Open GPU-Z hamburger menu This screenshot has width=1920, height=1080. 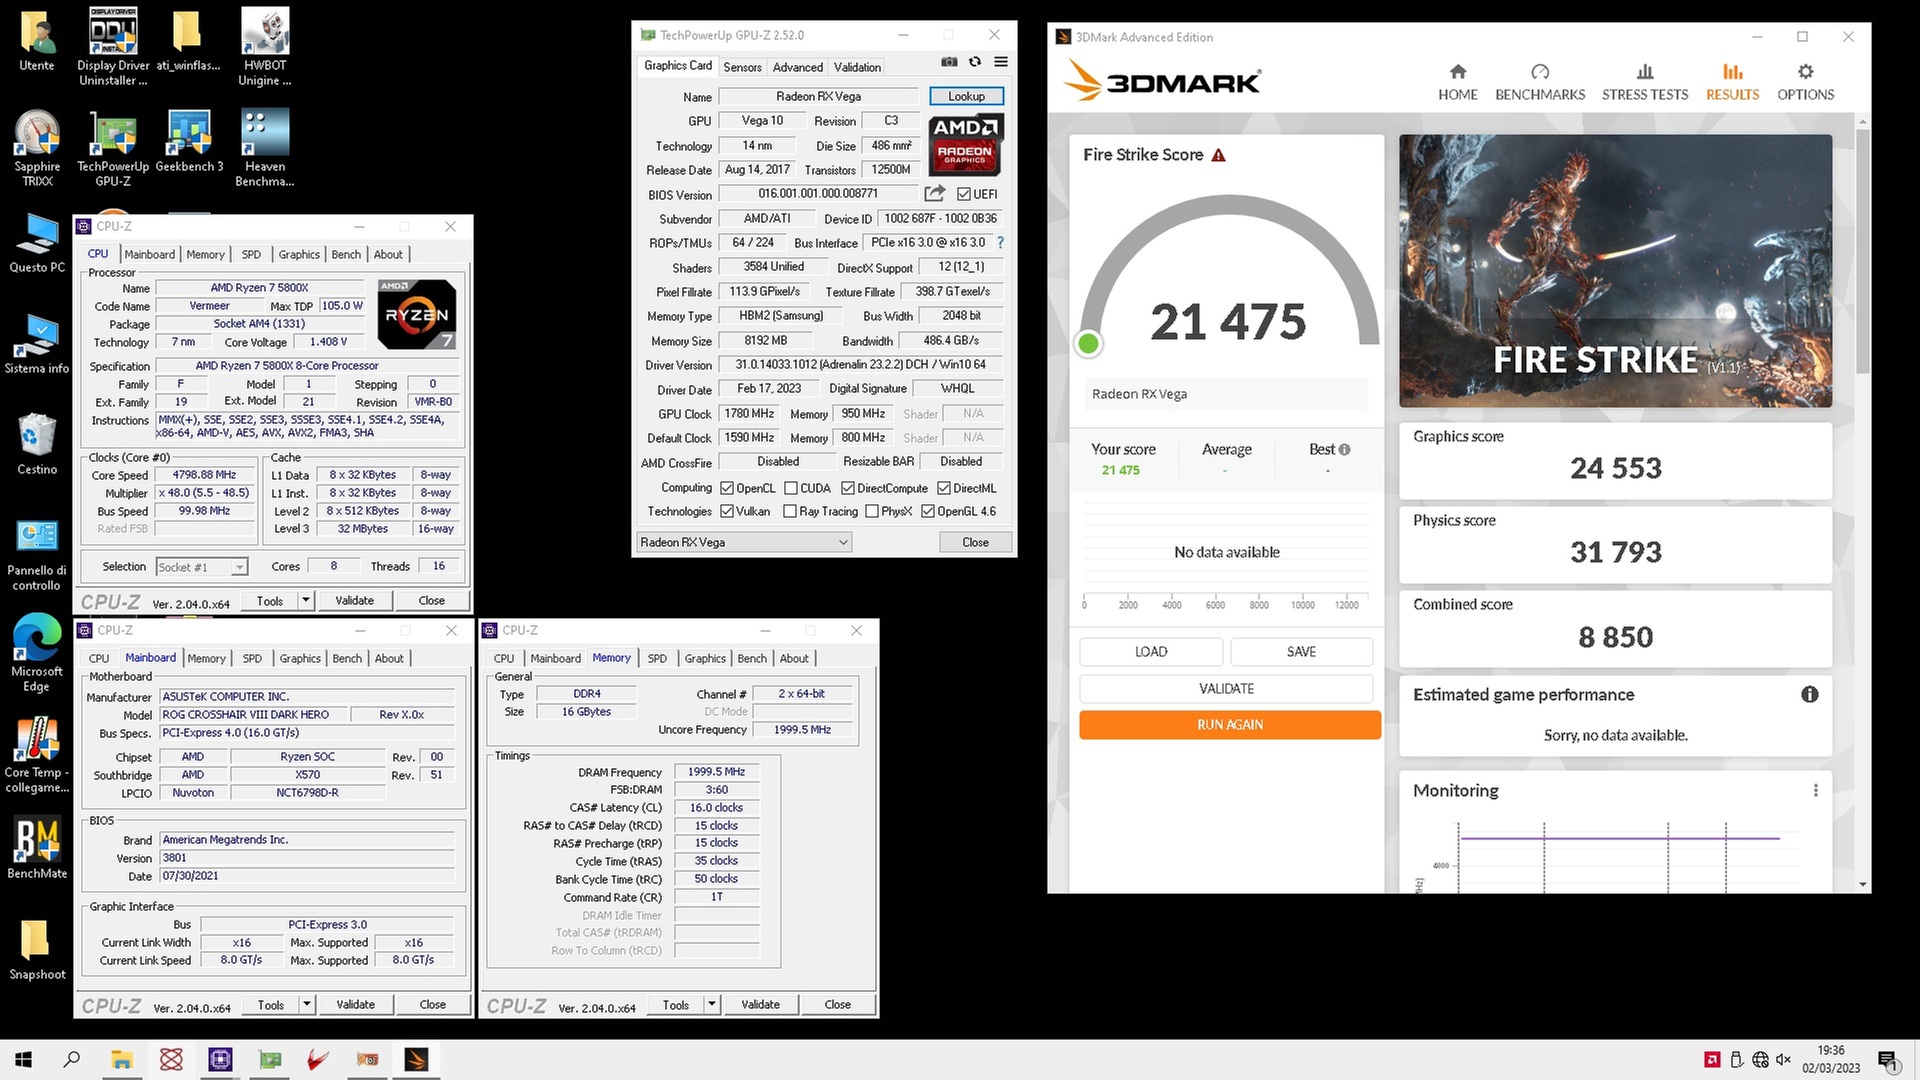click(1000, 62)
